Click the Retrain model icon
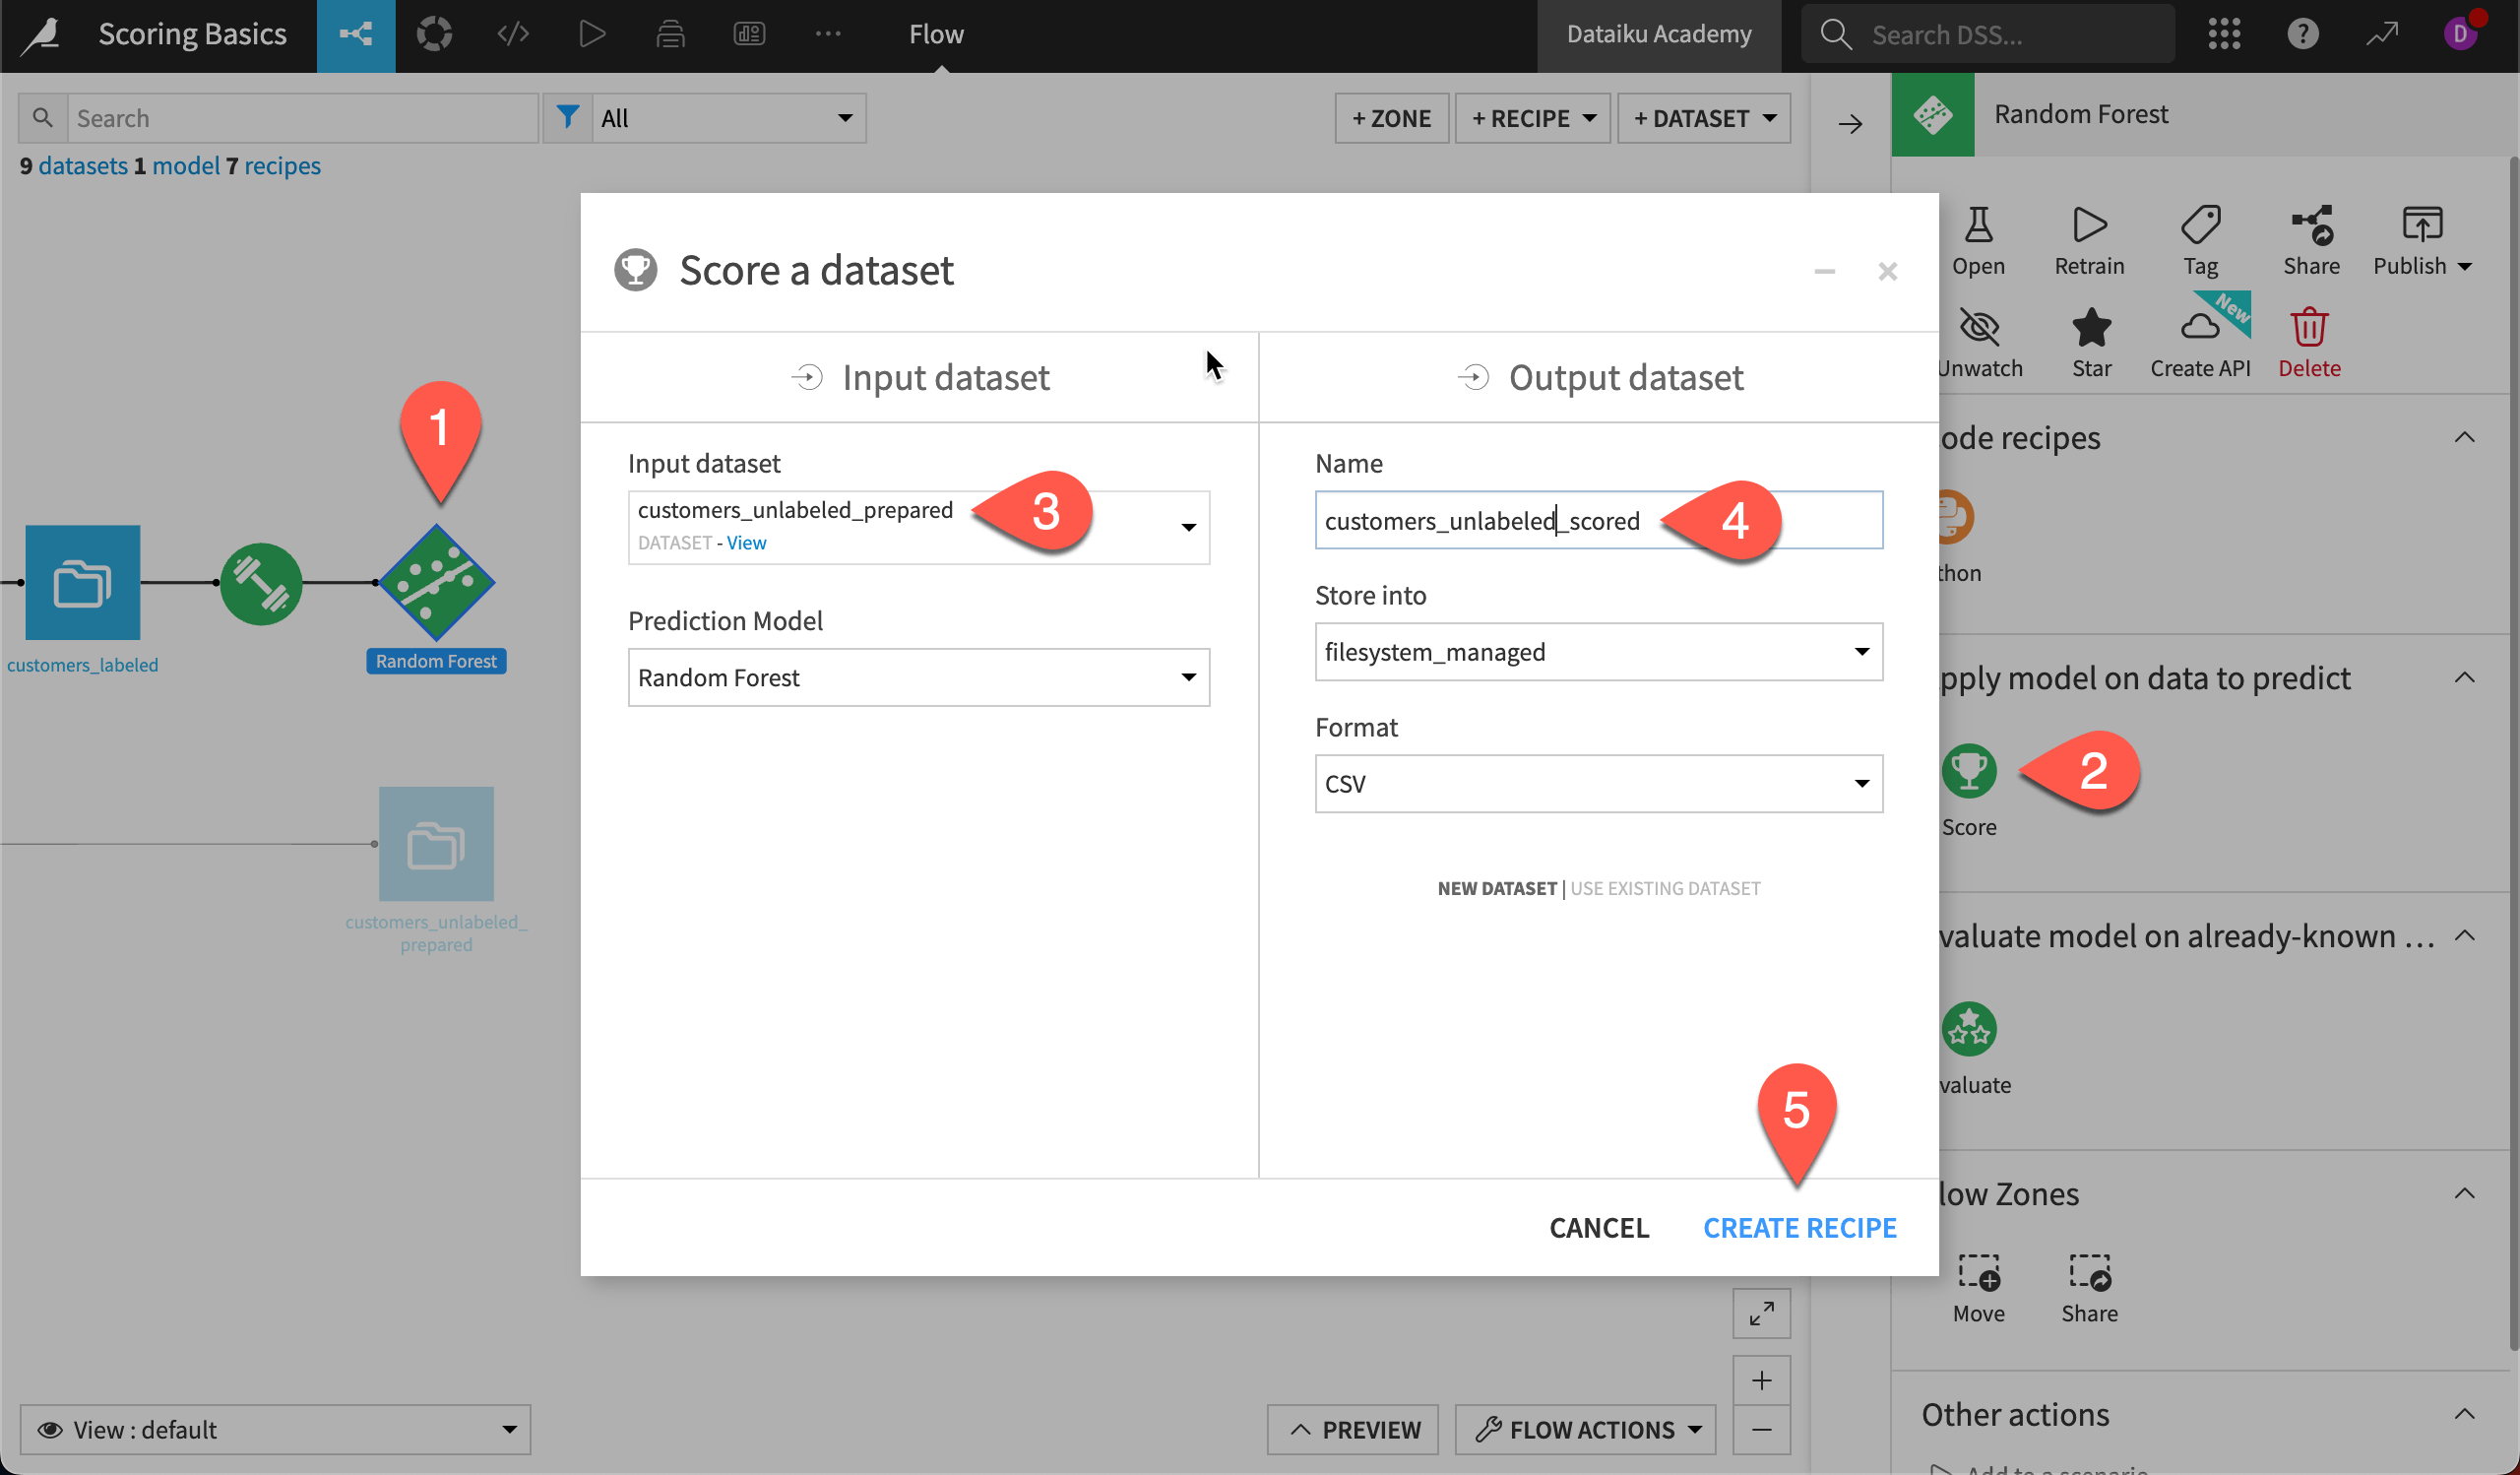Screen dimensions: 2520x1475 tap(2089, 225)
